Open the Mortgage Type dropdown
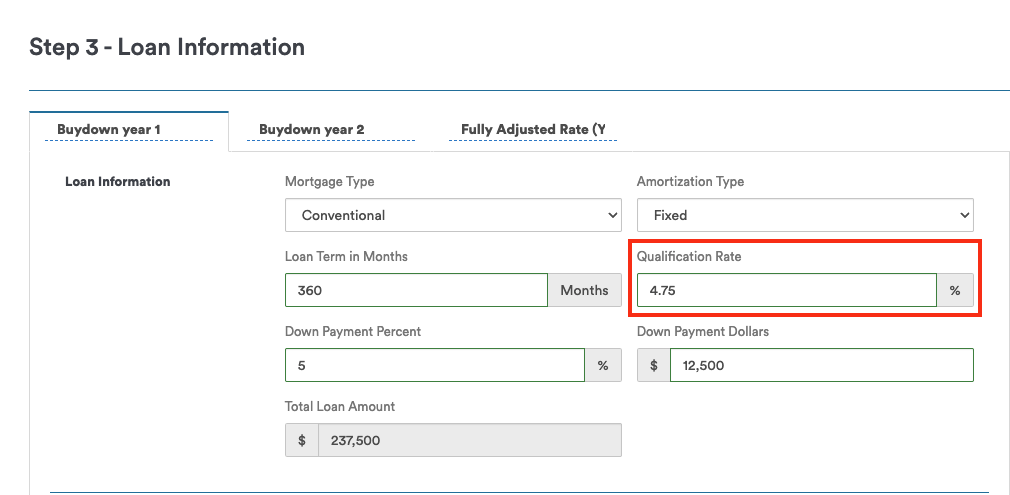 (453, 215)
